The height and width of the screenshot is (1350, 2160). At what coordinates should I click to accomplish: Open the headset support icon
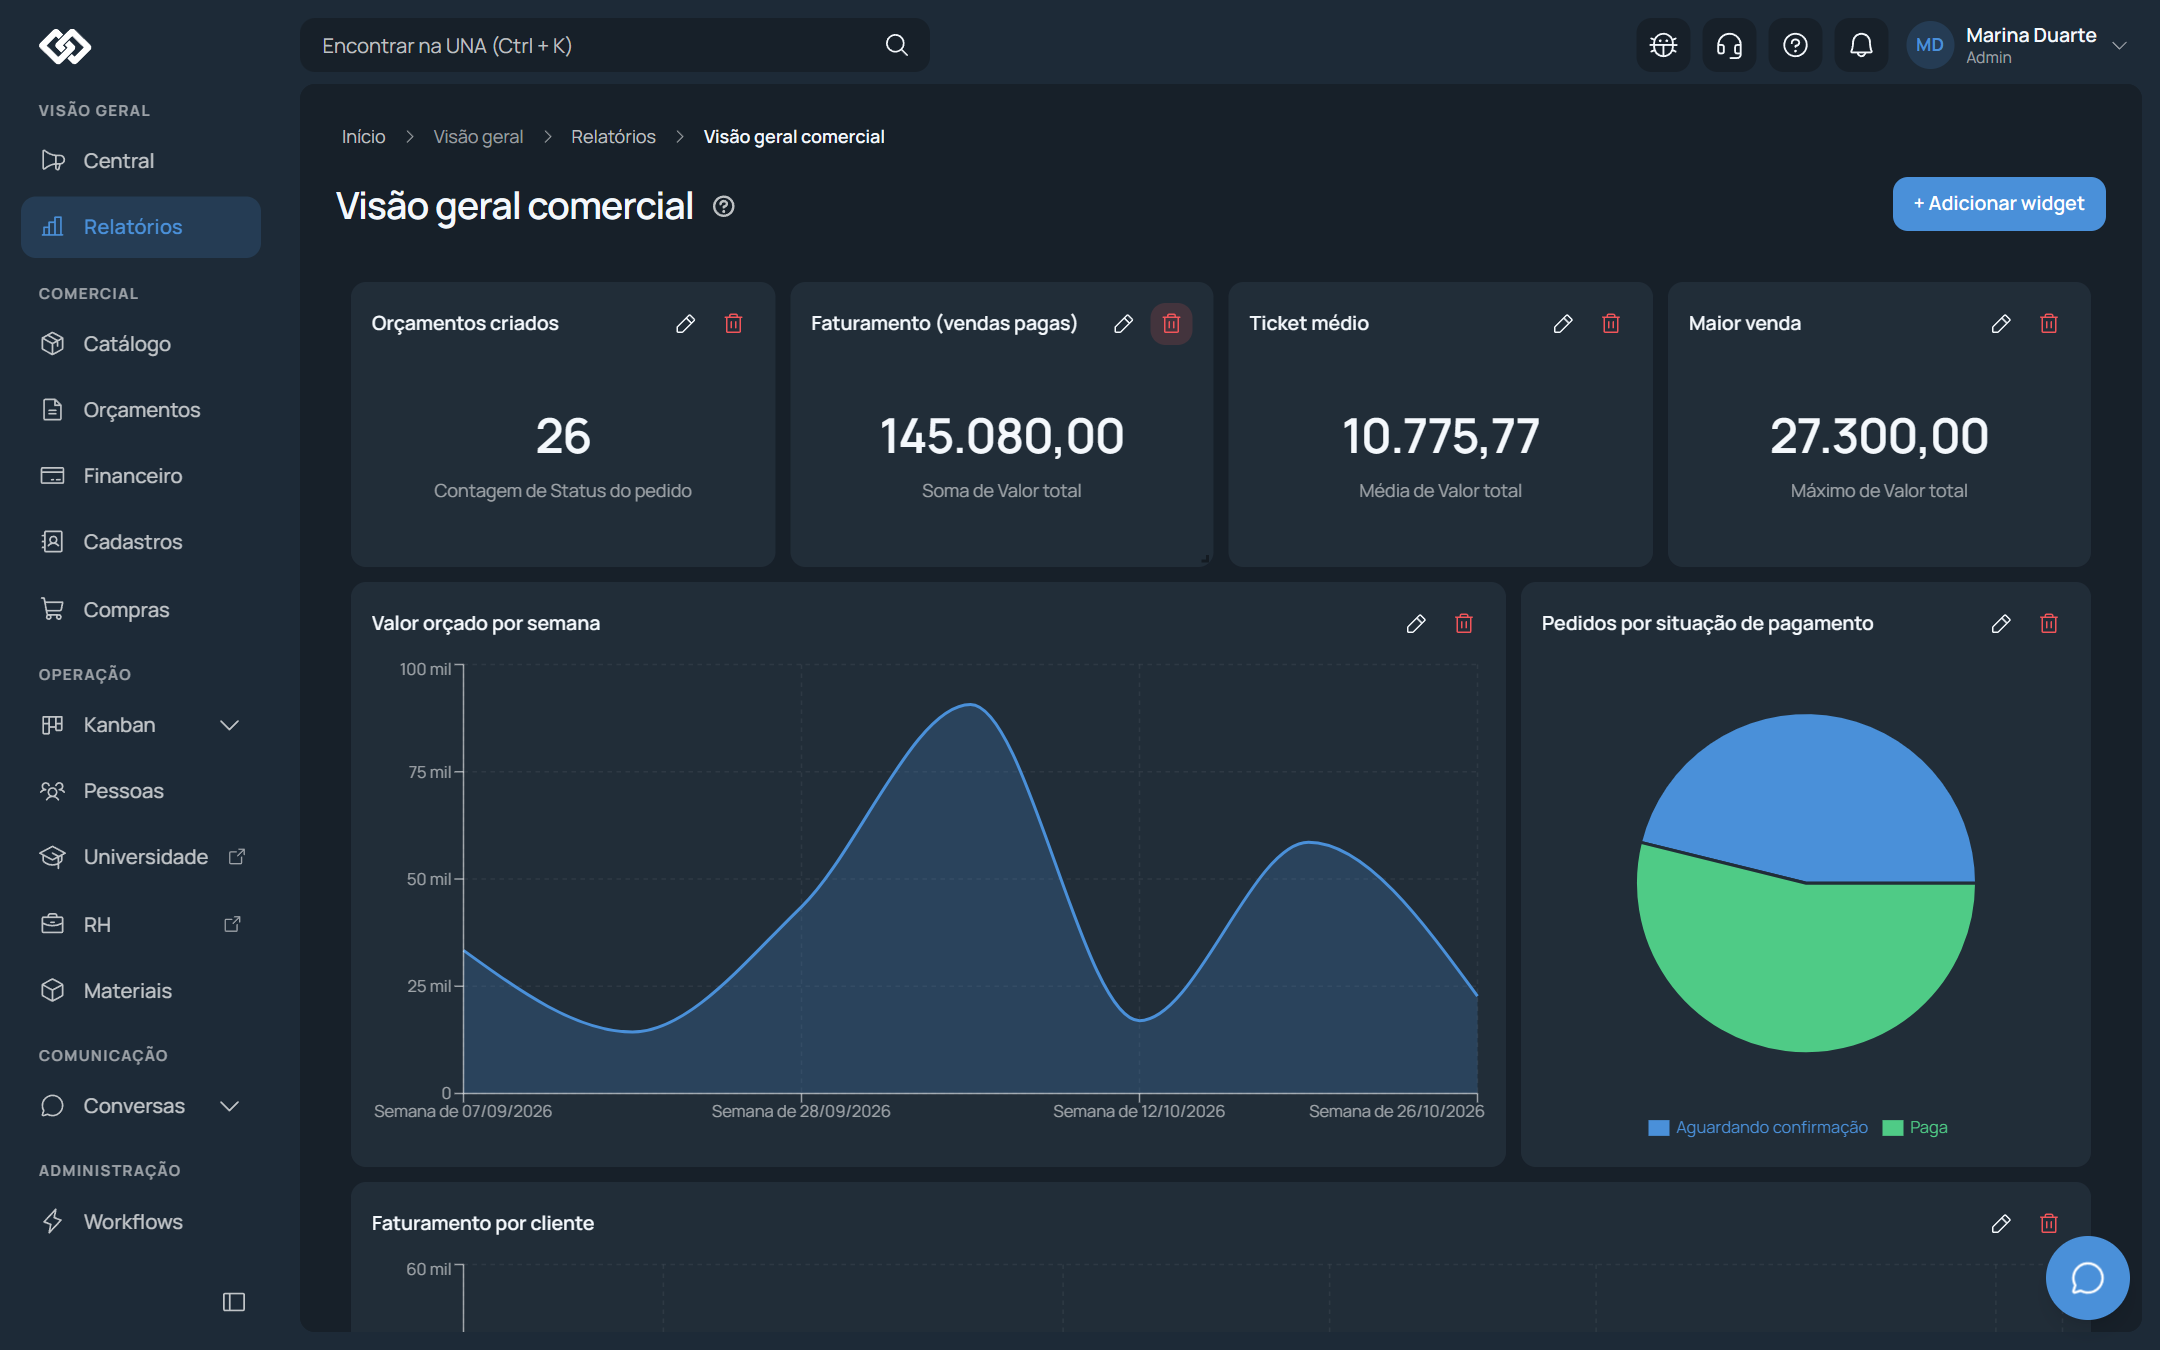[x=1729, y=45]
